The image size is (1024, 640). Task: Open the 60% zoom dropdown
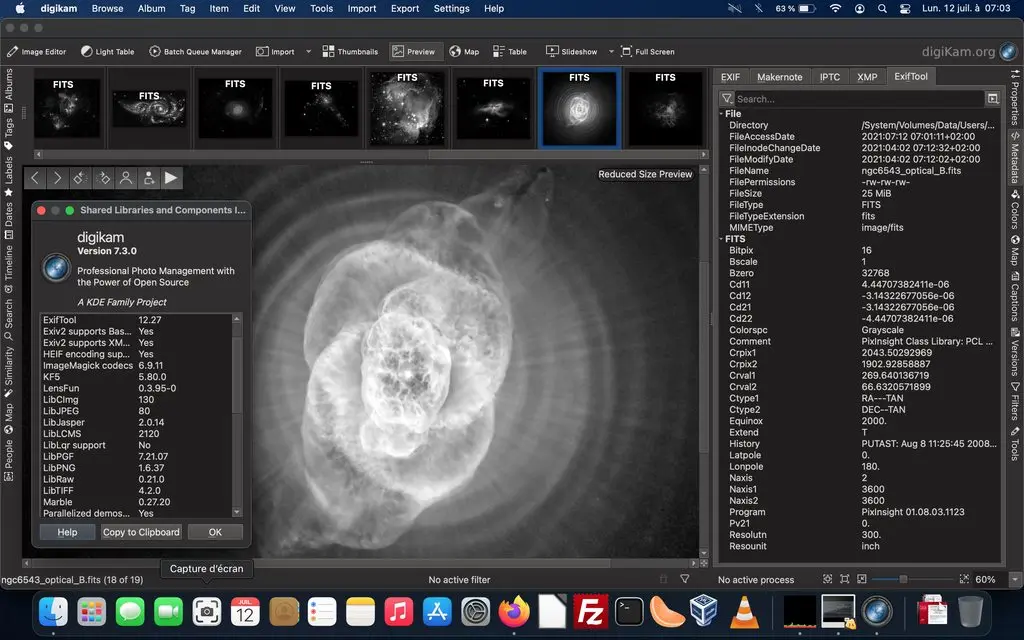(1014, 579)
